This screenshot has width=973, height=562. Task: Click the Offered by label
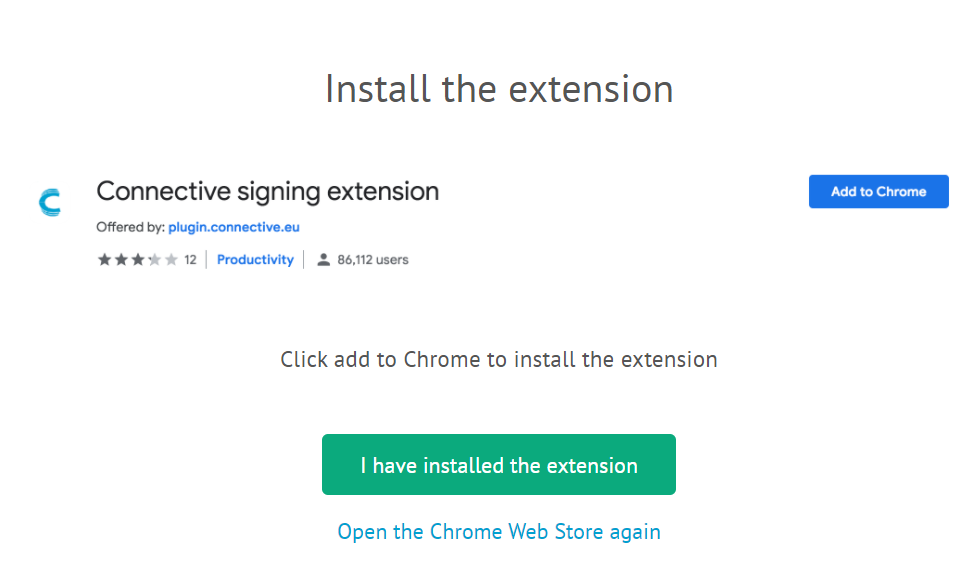tap(130, 227)
